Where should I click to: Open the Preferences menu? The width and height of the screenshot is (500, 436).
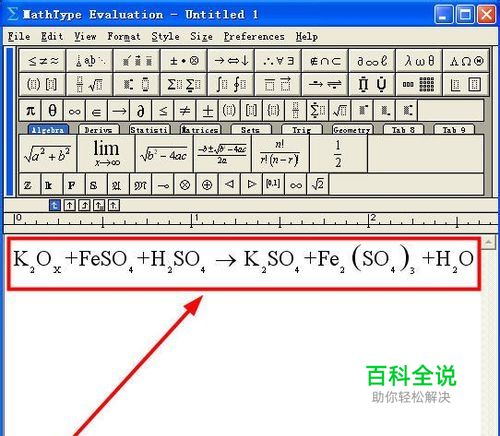pos(254,36)
